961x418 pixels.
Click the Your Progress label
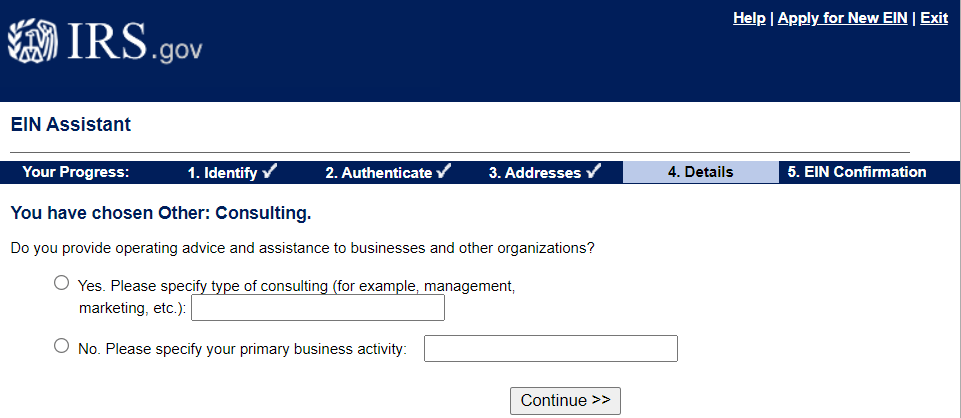[x=76, y=172]
